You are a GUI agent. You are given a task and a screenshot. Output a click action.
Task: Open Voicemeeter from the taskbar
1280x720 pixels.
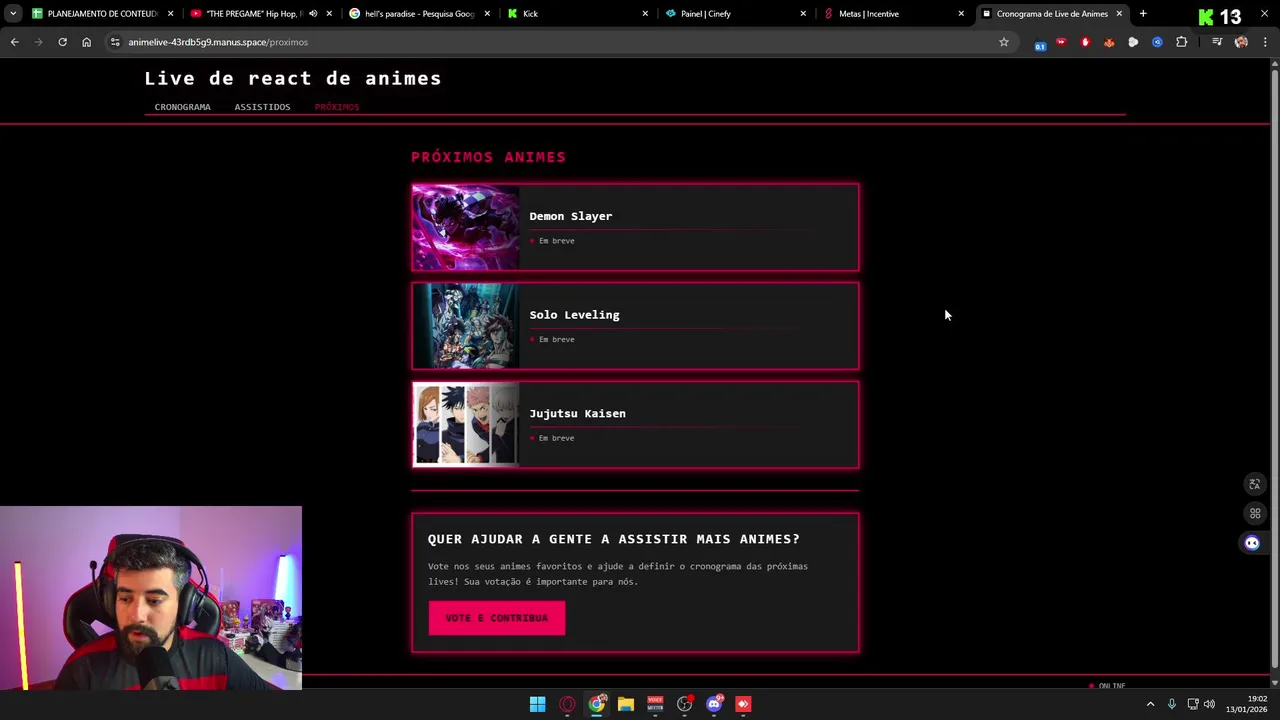(x=655, y=704)
